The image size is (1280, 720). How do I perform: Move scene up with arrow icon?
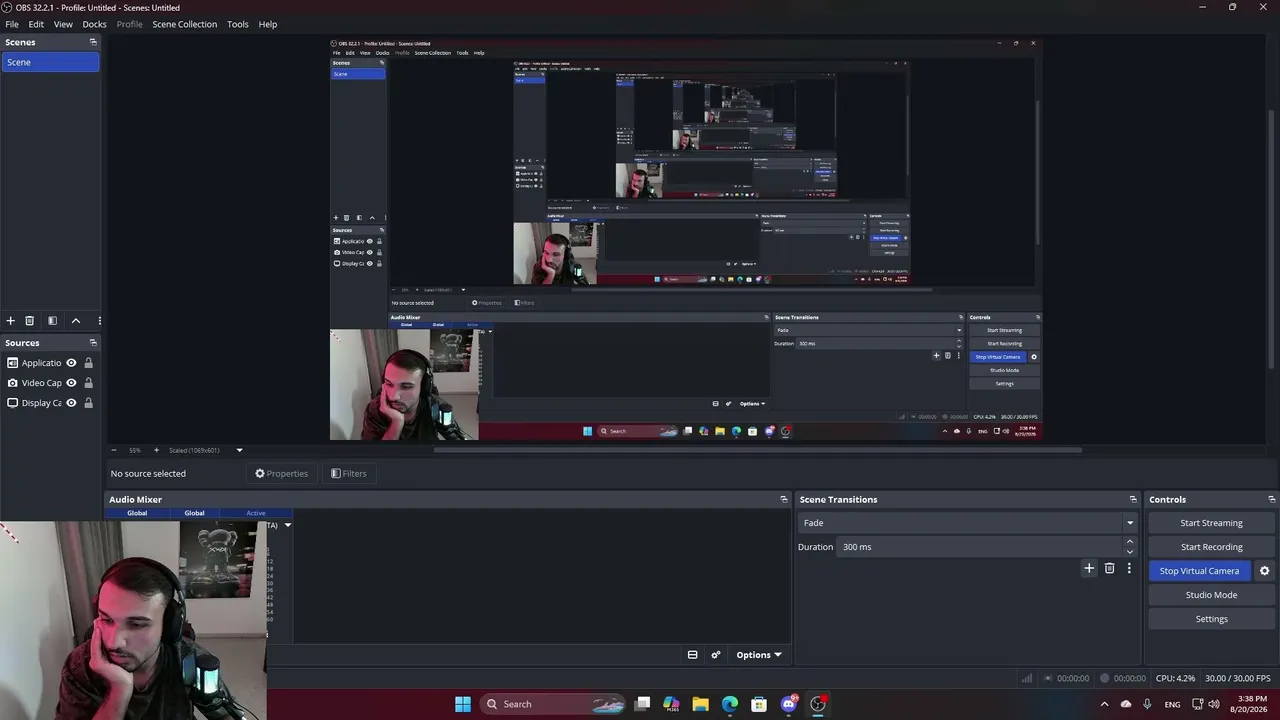tap(76, 321)
